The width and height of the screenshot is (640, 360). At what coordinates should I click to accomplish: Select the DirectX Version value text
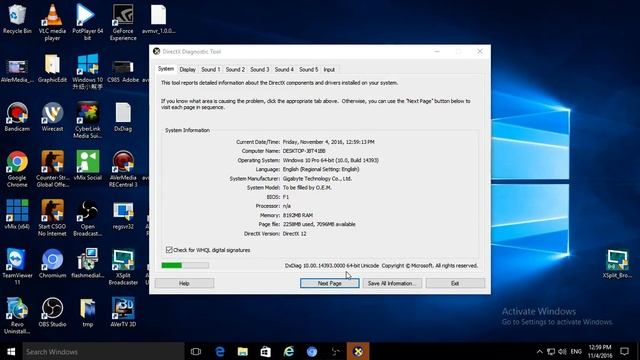tap(294, 233)
